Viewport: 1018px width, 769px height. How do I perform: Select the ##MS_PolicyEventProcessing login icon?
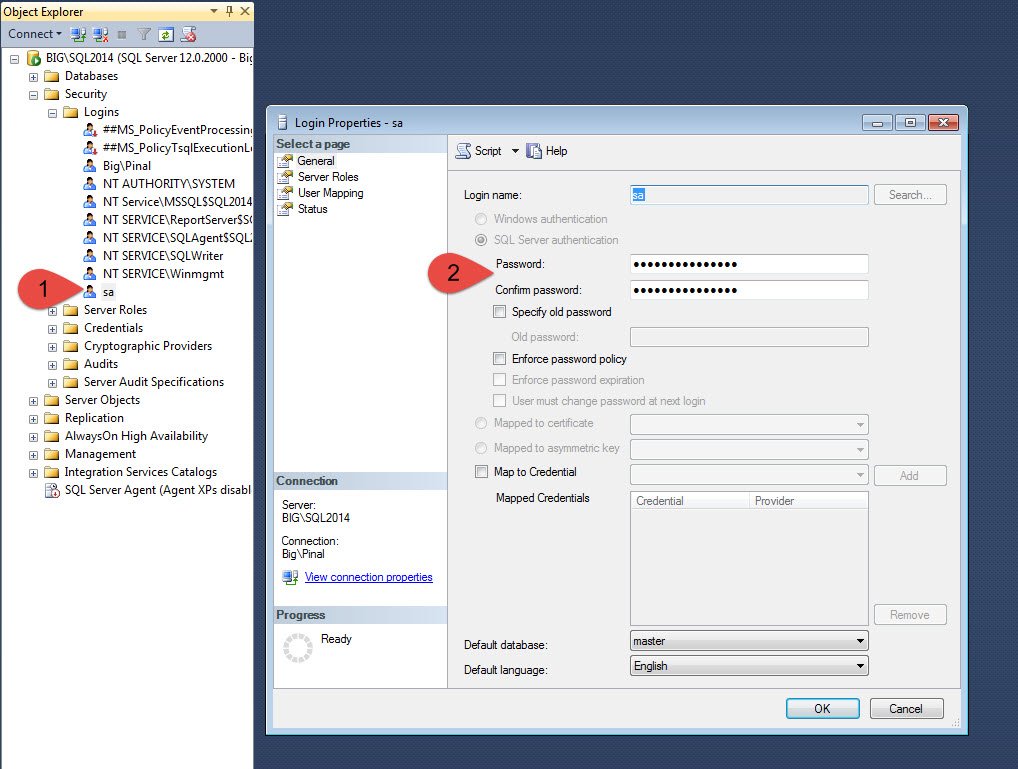[x=90, y=130]
